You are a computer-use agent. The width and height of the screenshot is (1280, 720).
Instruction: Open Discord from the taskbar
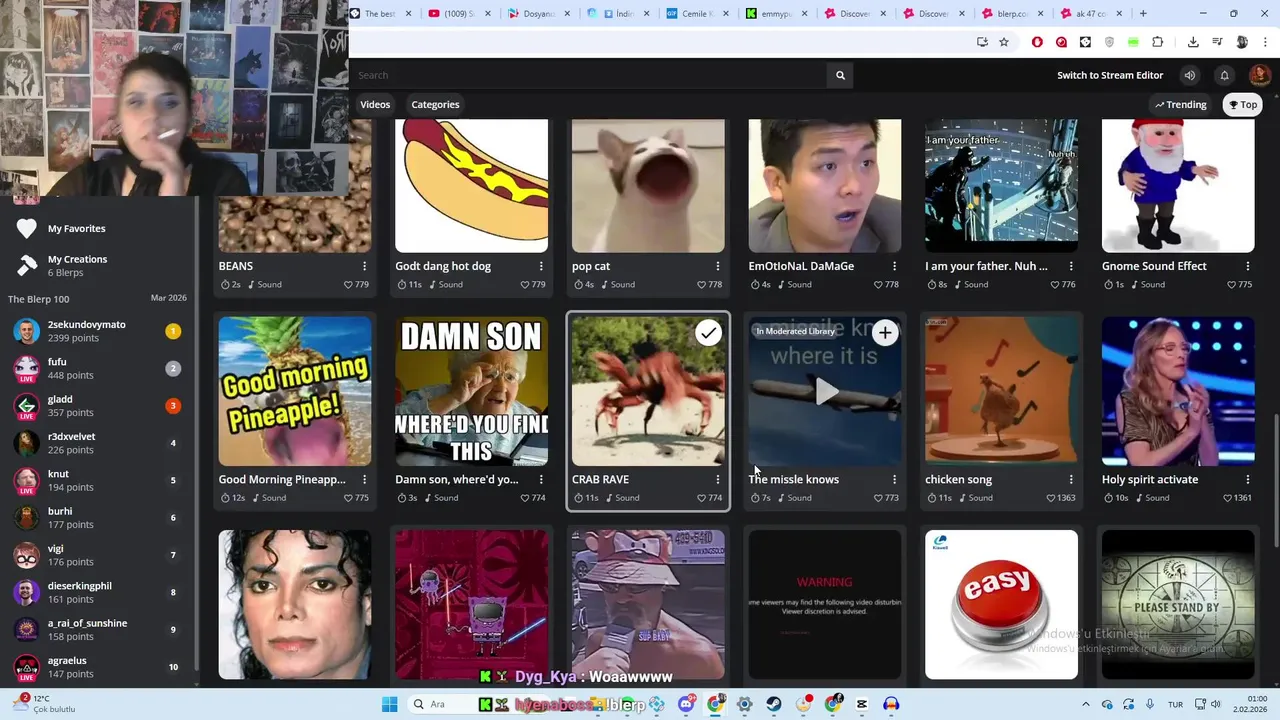pyautogui.click(x=686, y=704)
